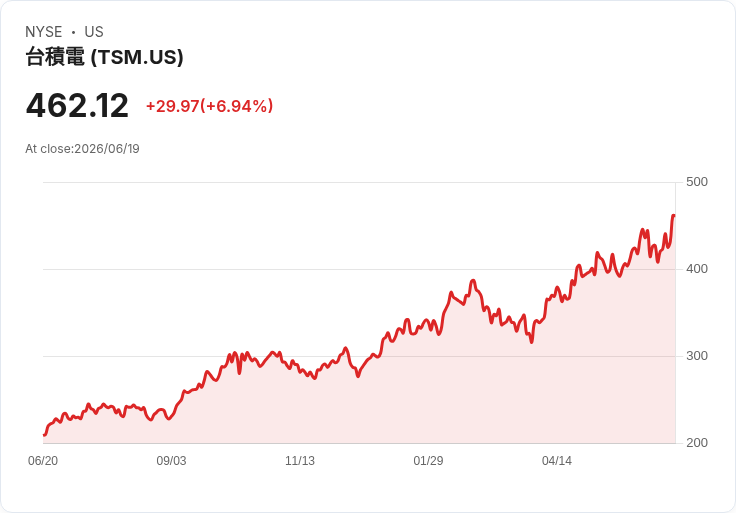736x513 pixels.
Task: Click the chart line's starting point at 06/20
Action: (x=44, y=435)
